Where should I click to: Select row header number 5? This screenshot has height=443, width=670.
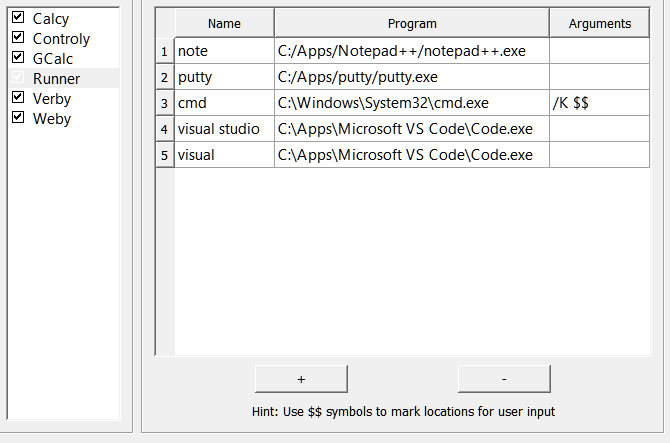165,155
